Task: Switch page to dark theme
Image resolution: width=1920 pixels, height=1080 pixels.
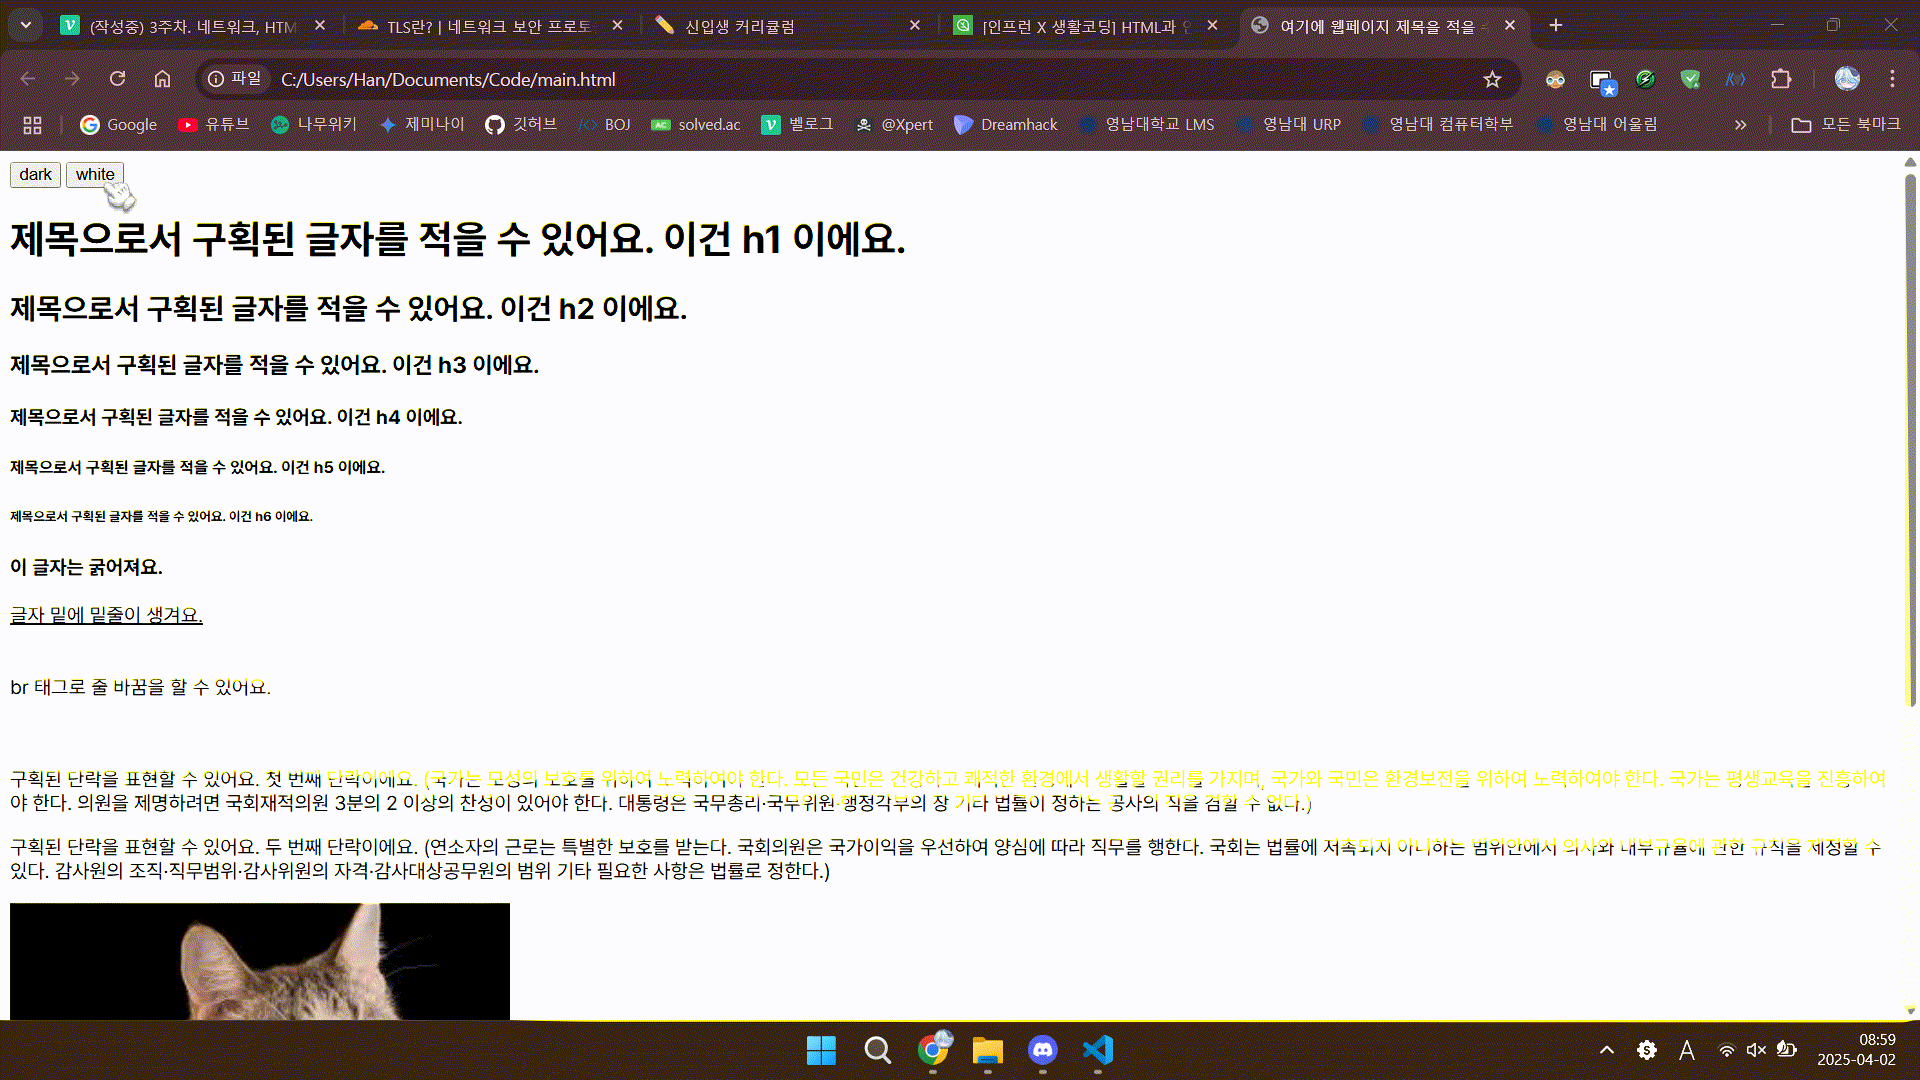Action: (35, 175)
